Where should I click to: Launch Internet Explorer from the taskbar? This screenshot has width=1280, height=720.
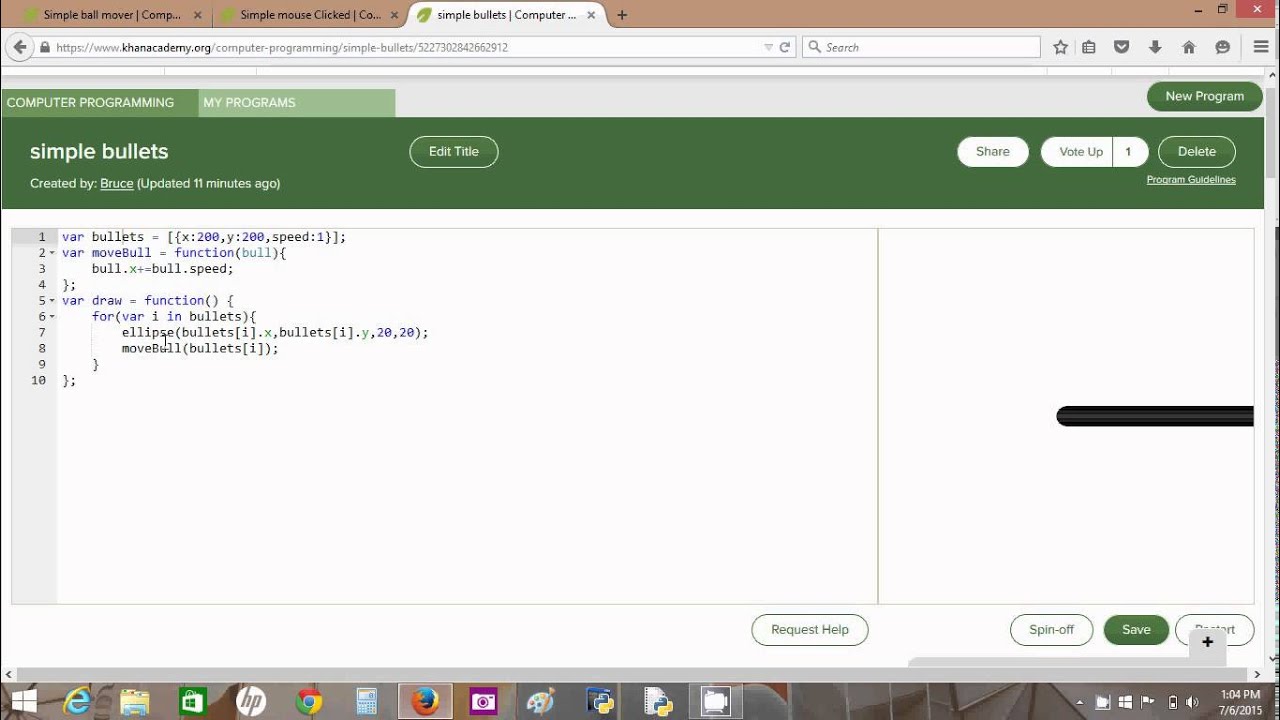coord(78,701)
